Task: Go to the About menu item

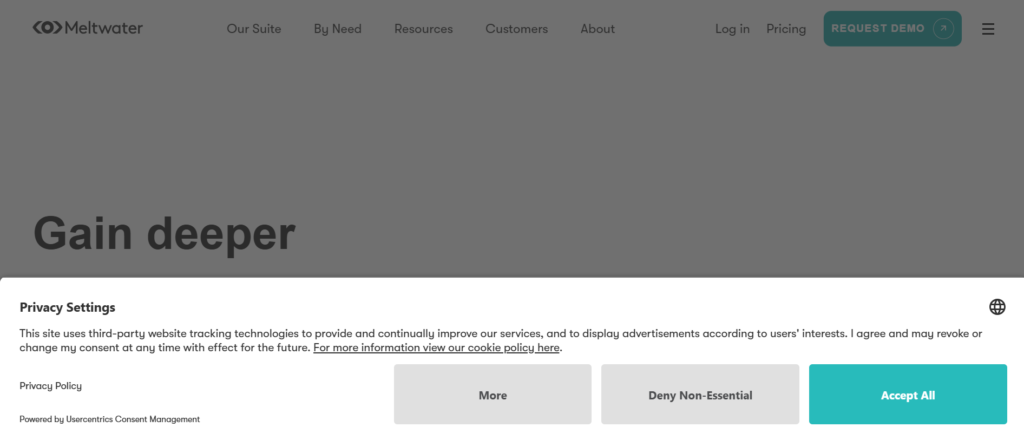Action: (597, 29)
